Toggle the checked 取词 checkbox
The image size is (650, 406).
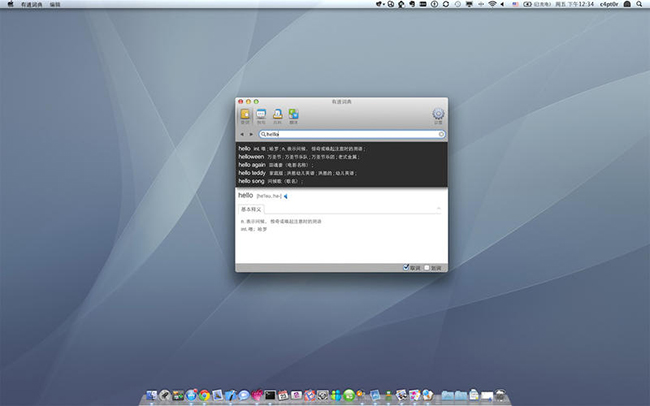pos(406,267)
